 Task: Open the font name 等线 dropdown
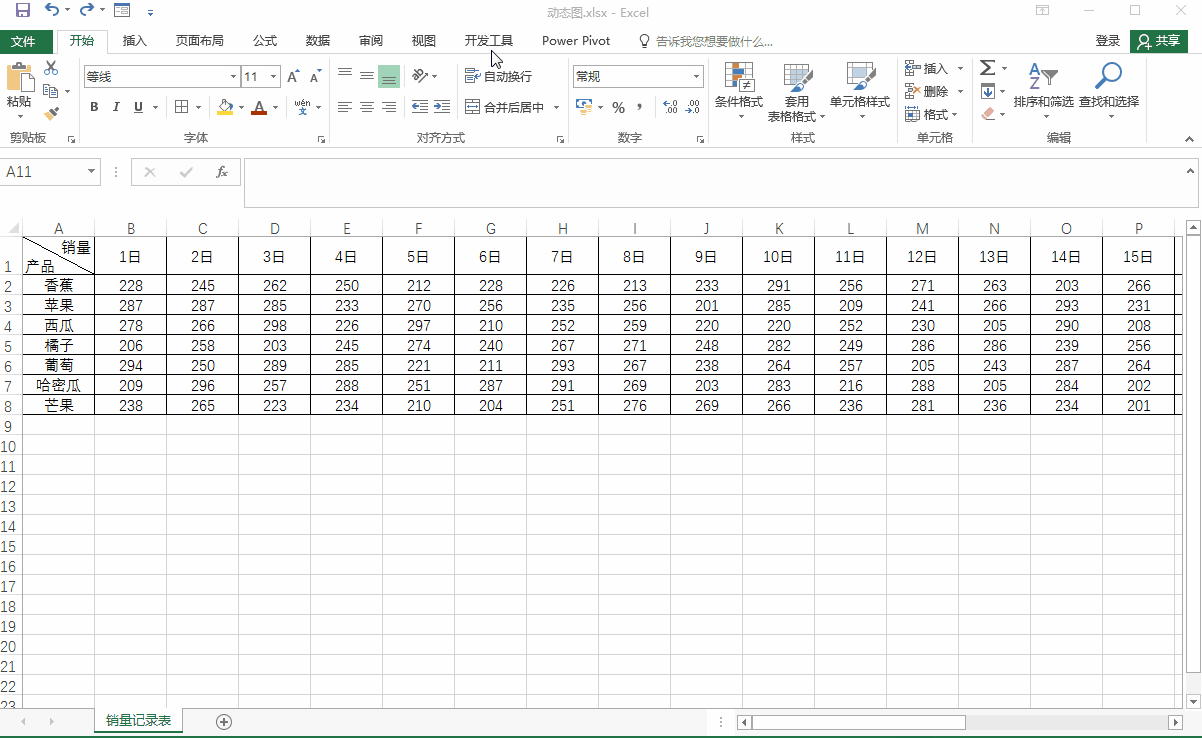click(x=234, y=77)
